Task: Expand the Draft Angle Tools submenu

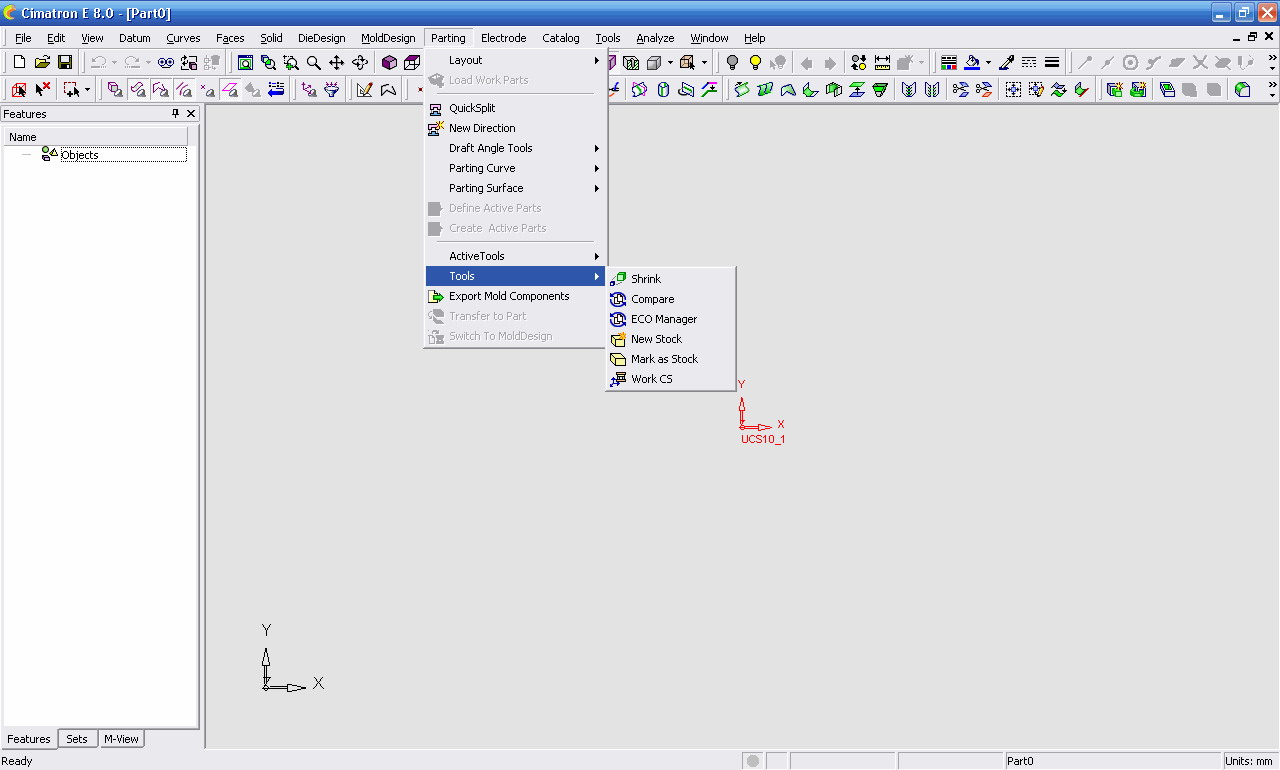Action: point(516,148)
